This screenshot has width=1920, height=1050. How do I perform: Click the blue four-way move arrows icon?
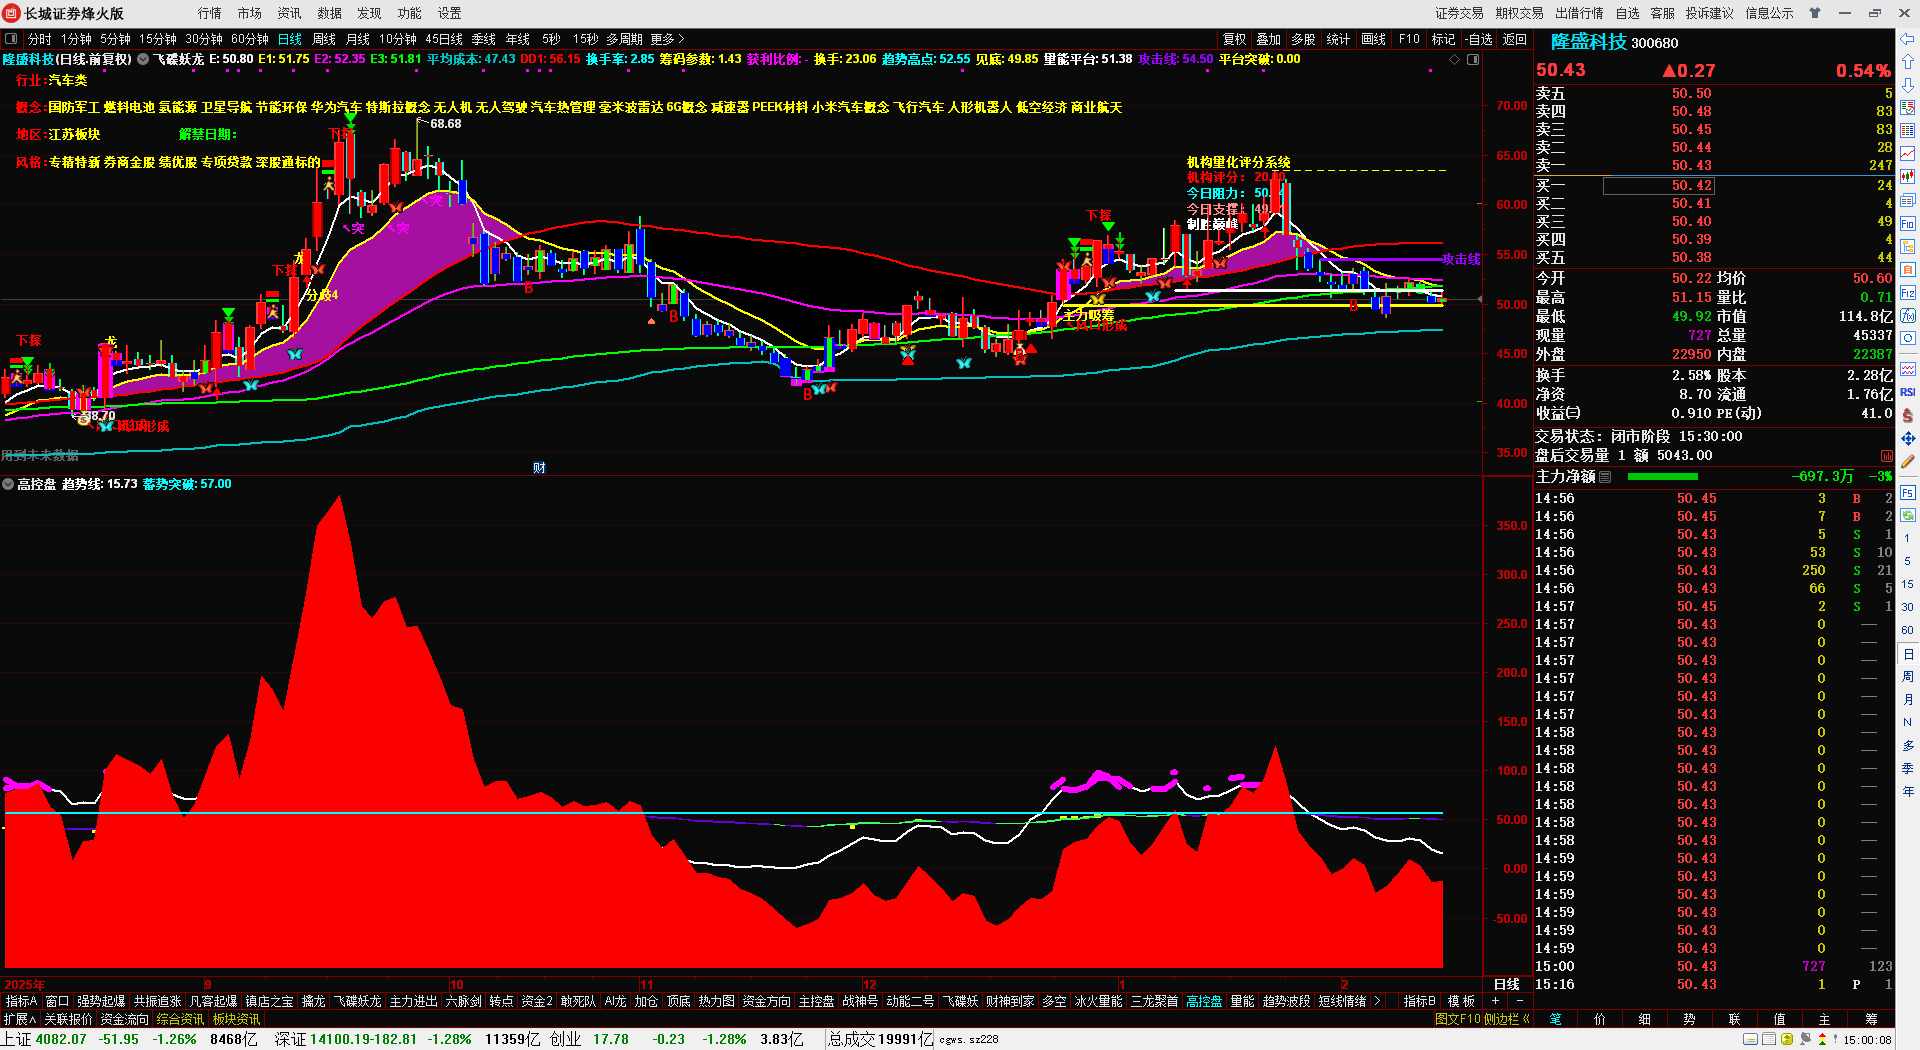click(x=1908, y=439)
